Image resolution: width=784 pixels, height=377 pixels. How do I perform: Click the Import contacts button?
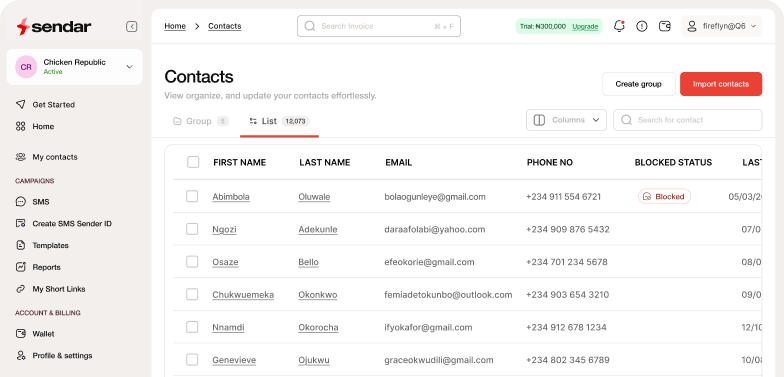point(721,84)
